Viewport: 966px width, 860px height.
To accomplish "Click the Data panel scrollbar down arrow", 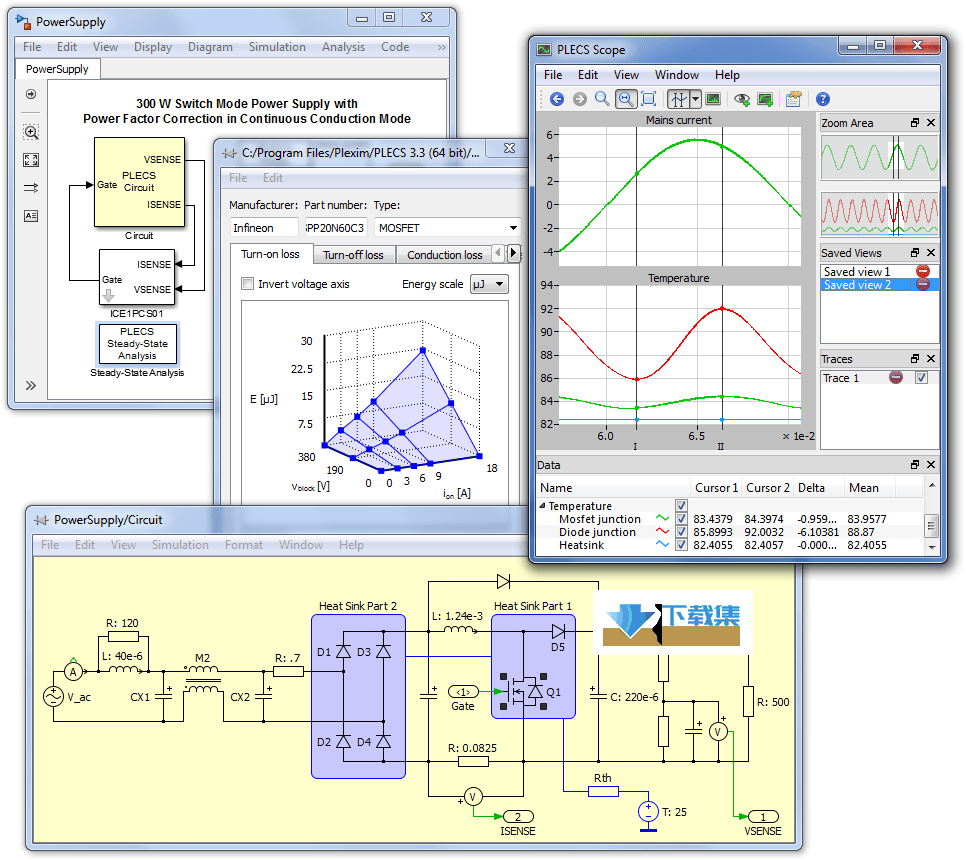I will pos(932,547).
